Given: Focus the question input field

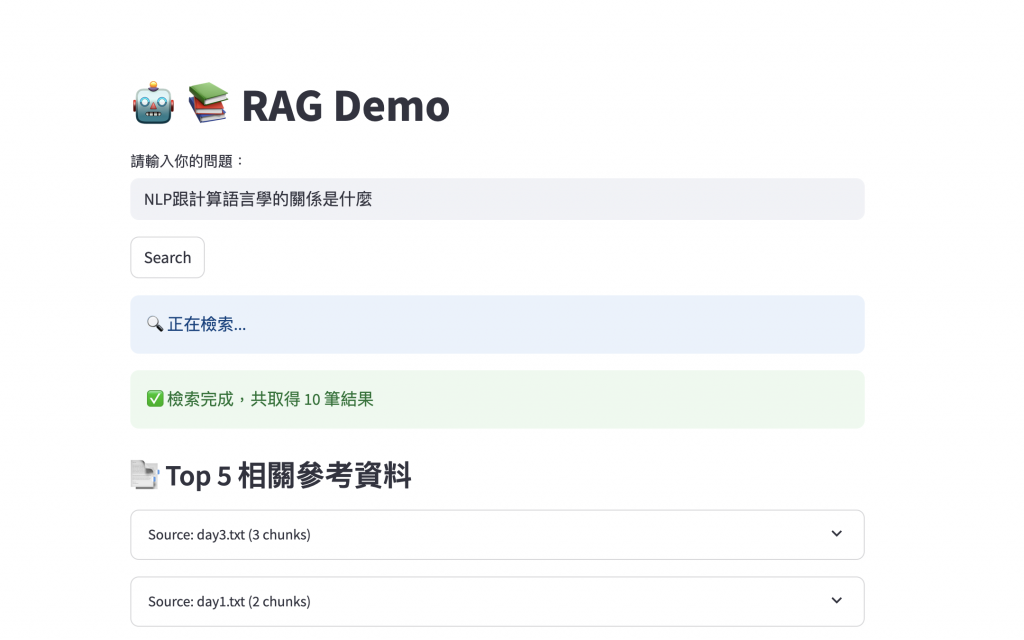Looking at the screenshot, I should pyautogui.click(x=497, y=199).
